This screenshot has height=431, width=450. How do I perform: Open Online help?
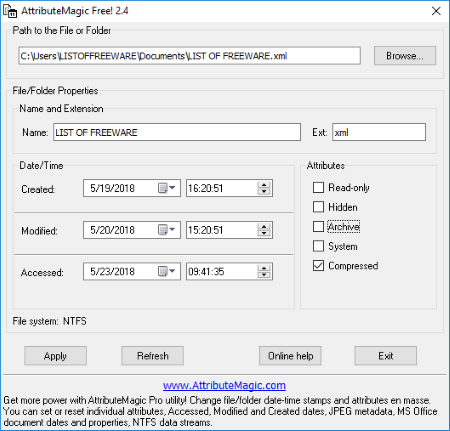pos(290,356)
